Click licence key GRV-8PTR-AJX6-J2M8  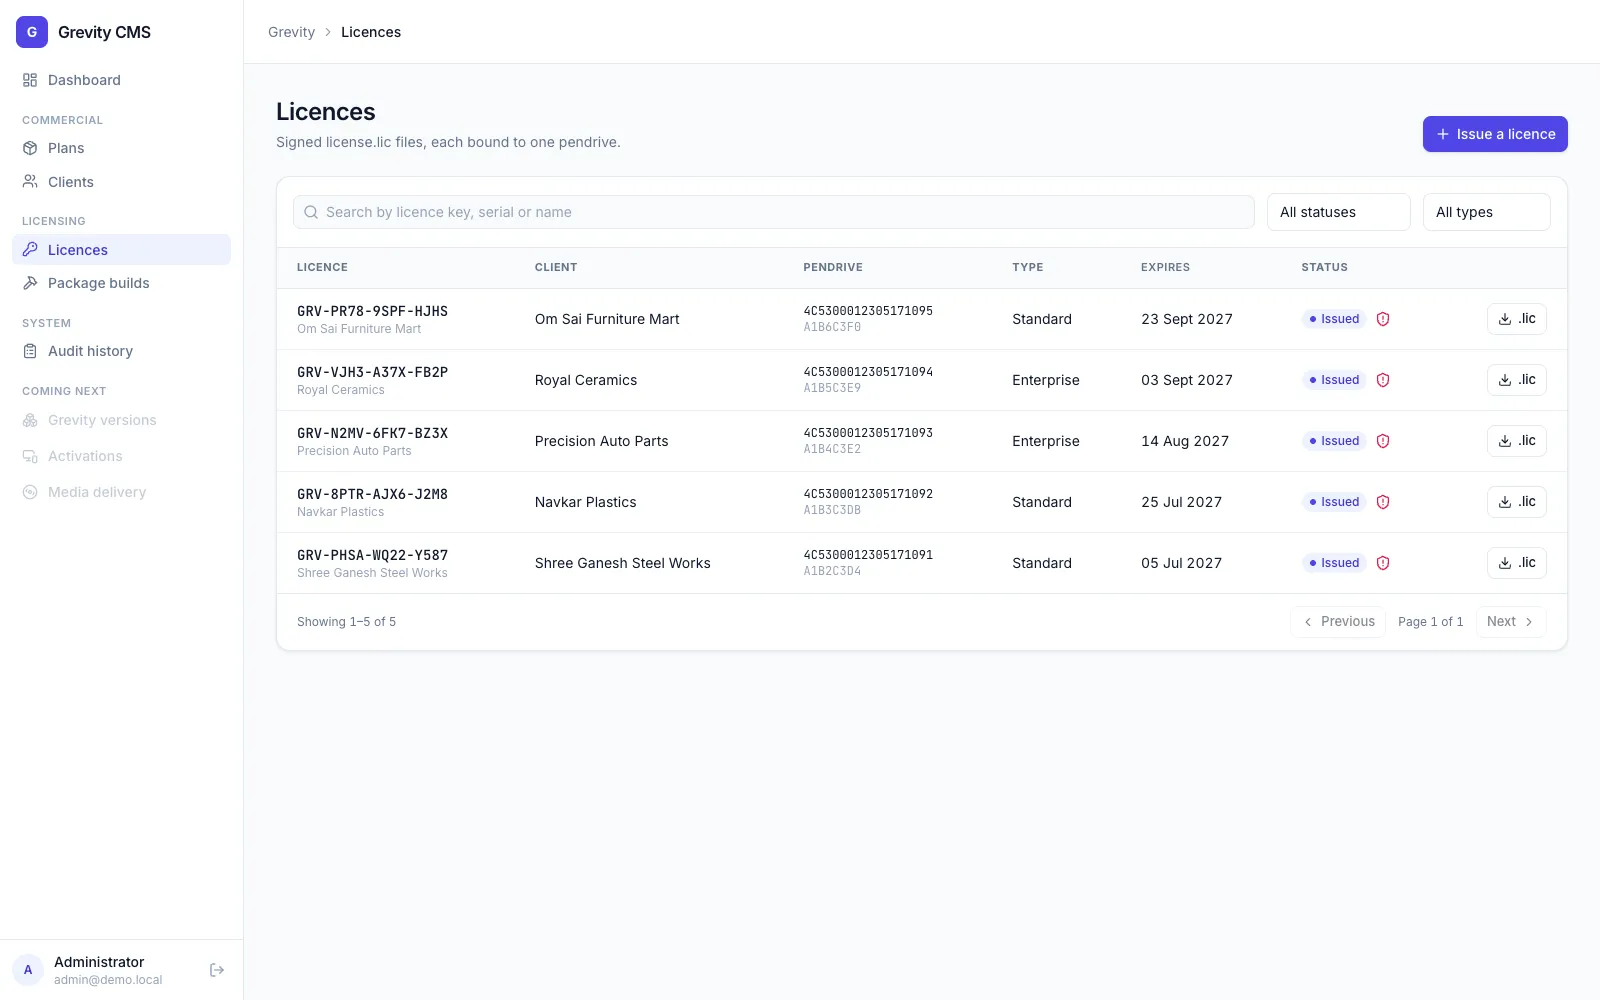372,494
